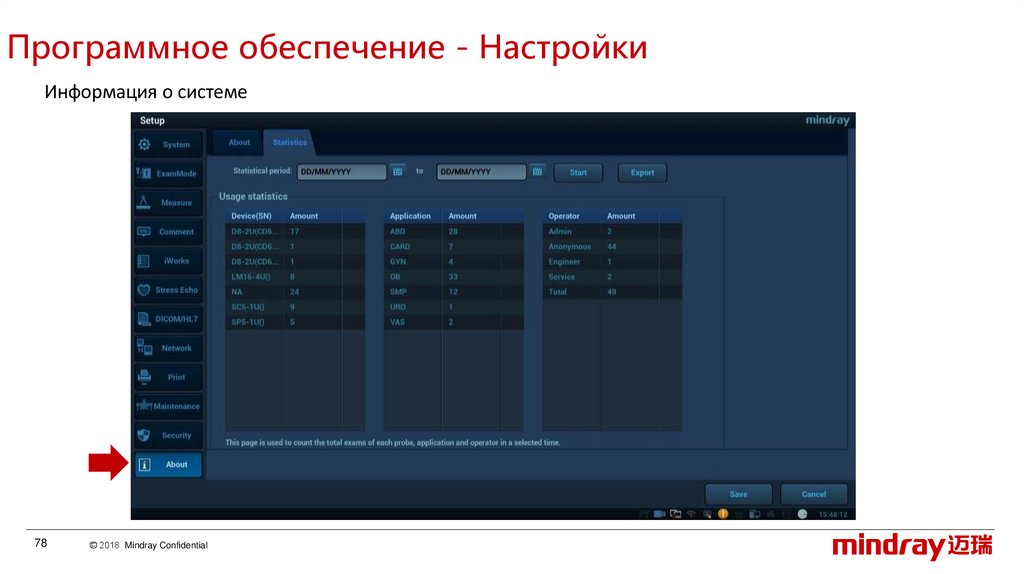Click the Wi-Fi icon in status bar
Screen dimensions: 1024x574
point(691,514)
